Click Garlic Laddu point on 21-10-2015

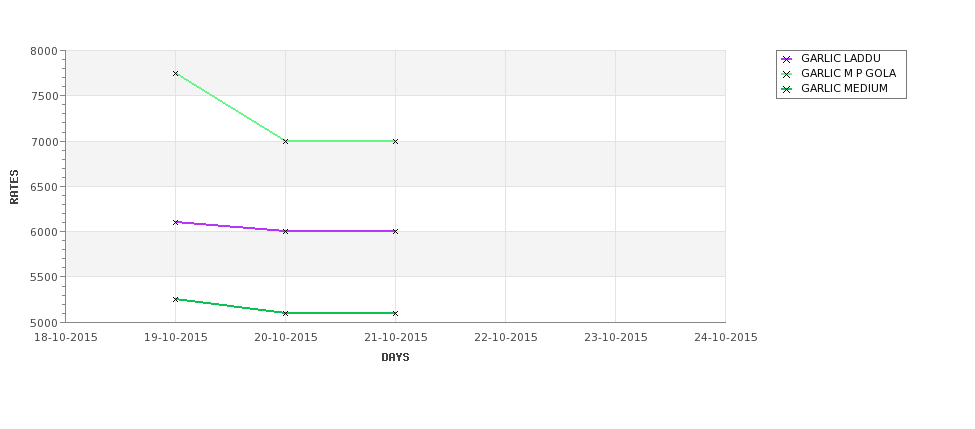click(395, 231)
